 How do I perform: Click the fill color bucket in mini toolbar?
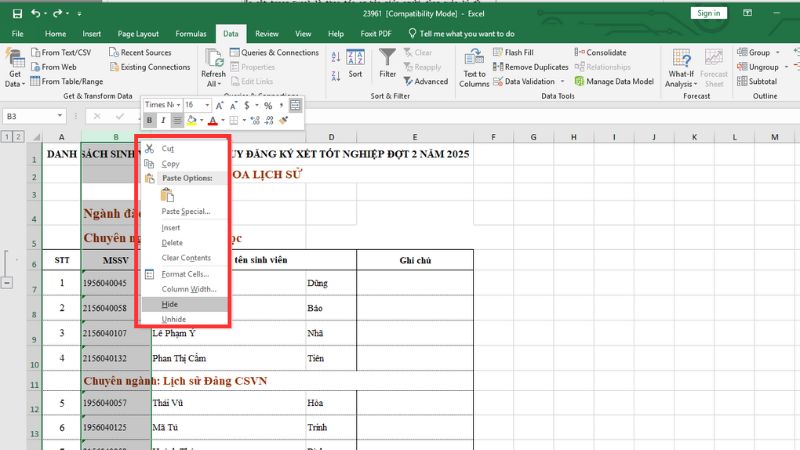(x=190, y=120)
